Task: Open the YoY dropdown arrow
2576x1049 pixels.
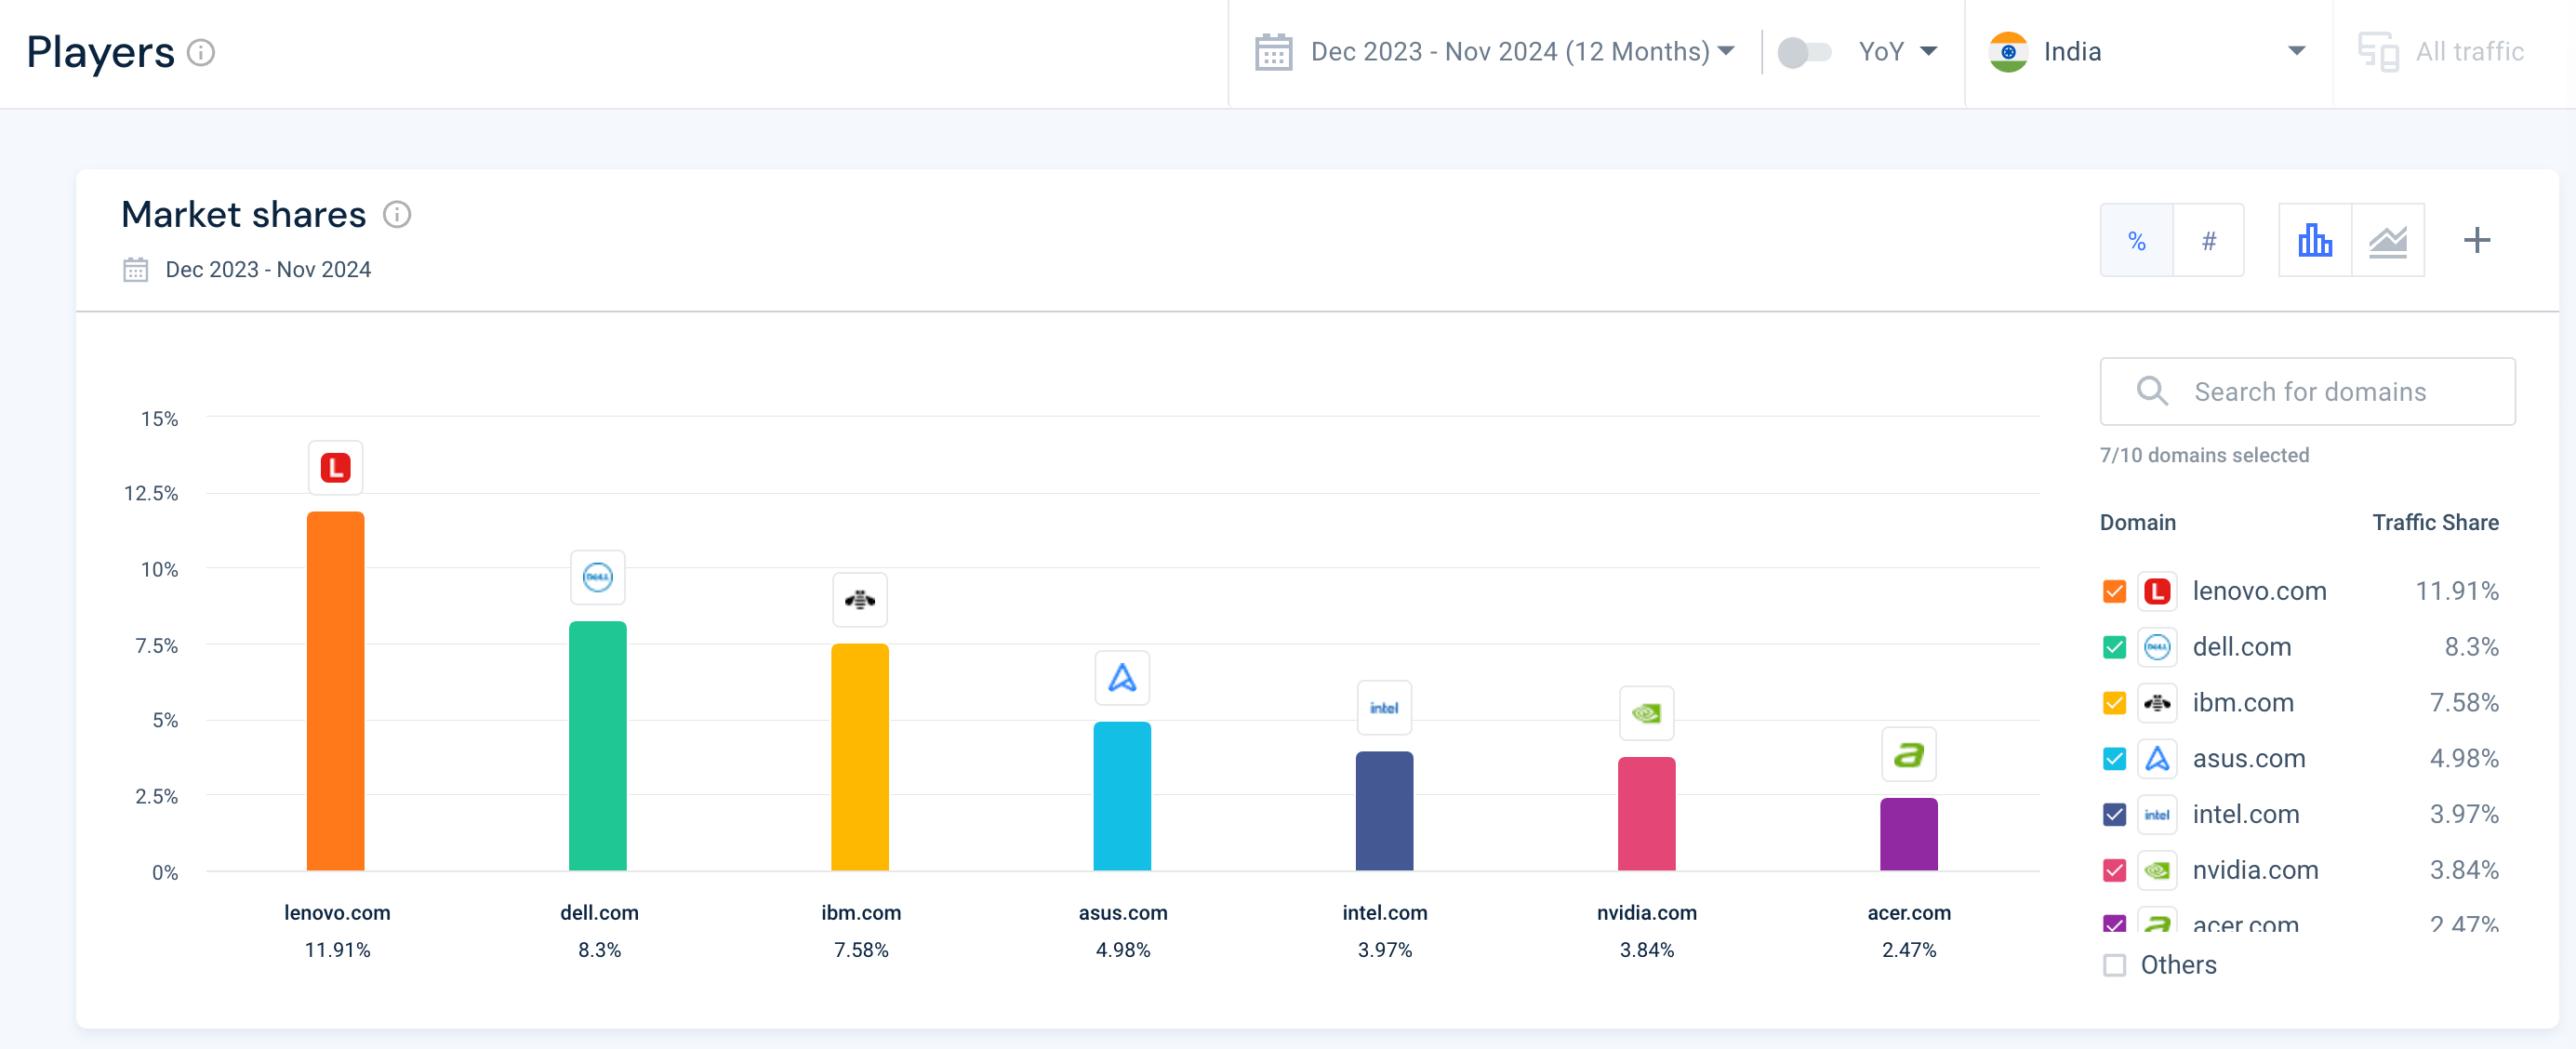Action: click(x=1928, y=52)
